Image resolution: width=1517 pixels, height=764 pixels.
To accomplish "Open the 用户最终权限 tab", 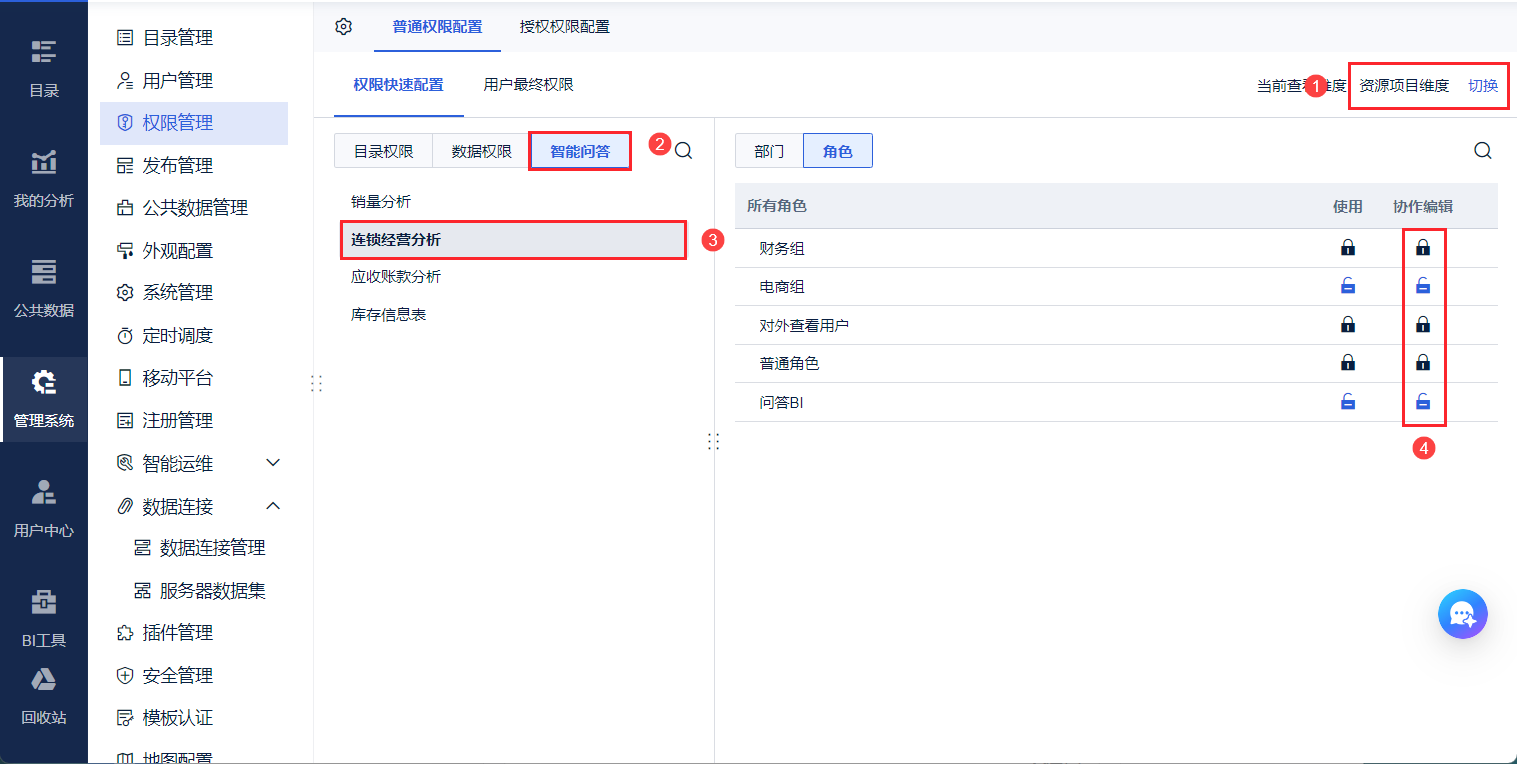I will click(x=528, y=85).
